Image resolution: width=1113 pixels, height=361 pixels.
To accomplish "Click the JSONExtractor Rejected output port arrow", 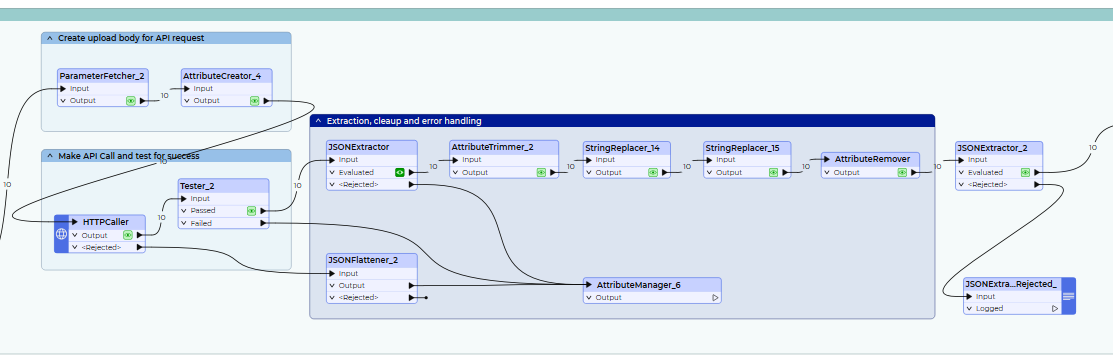I will click(x=412, y=184).
